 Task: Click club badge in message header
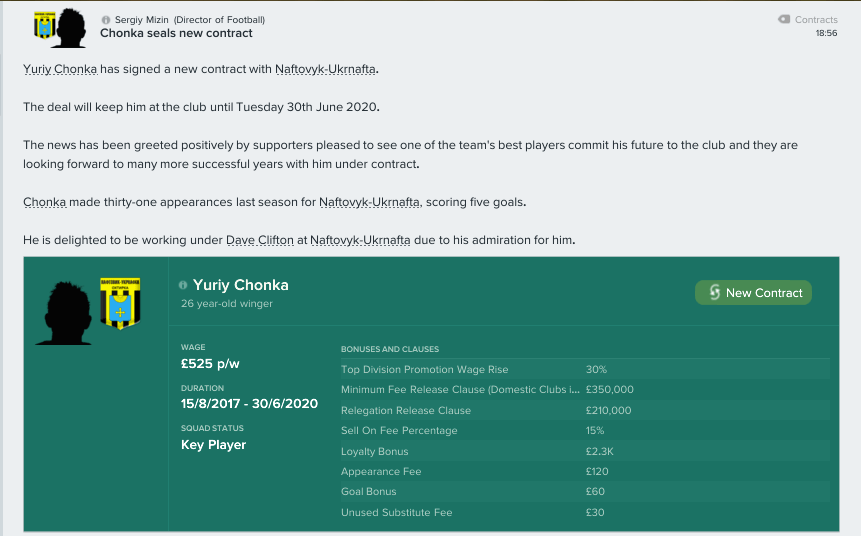(44, 25)
